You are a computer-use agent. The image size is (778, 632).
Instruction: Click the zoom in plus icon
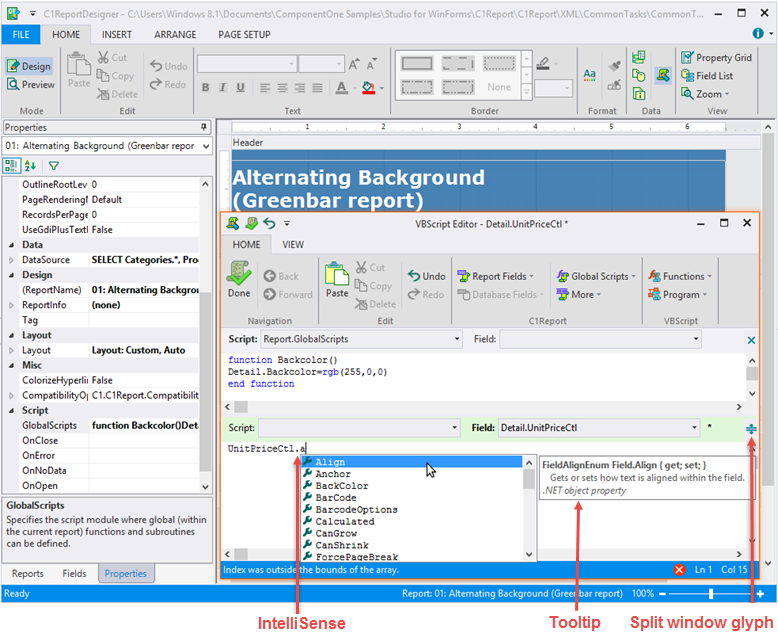pos(760,594)
